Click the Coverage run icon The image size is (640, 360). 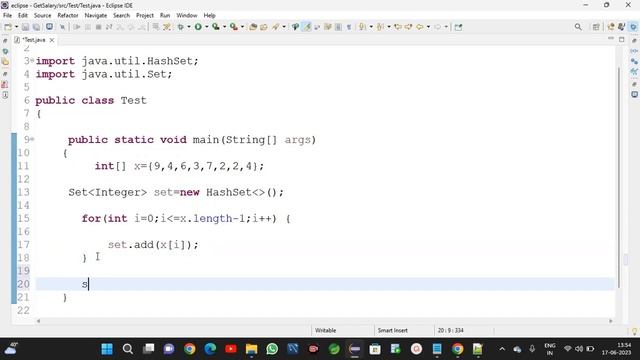(x=216, y=27)
